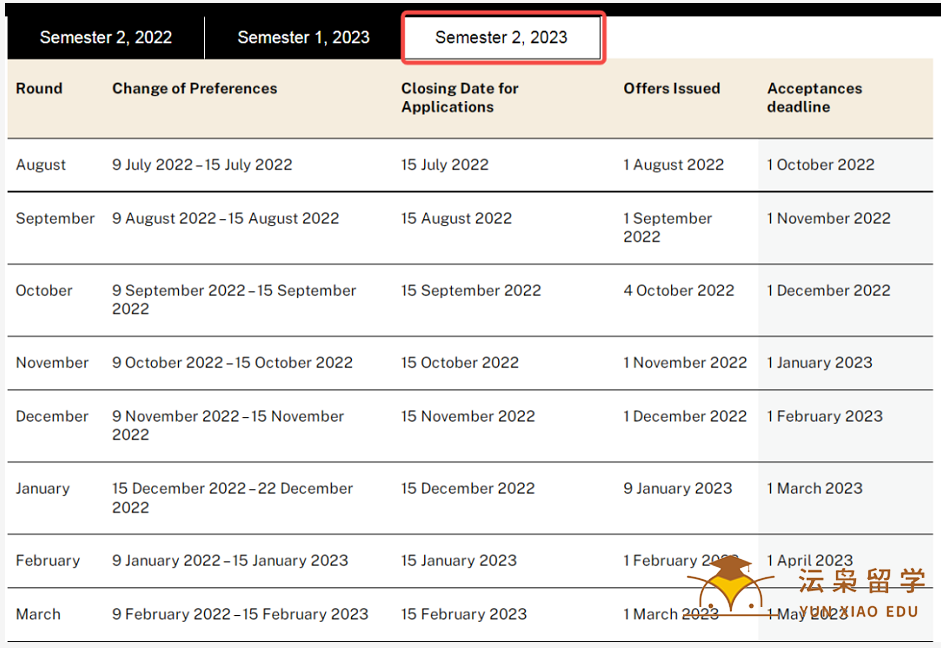The width and height of the screenshot is (941, 648).
Task: Click closing date '15 January 2023'
Action: tap(459, 560)
